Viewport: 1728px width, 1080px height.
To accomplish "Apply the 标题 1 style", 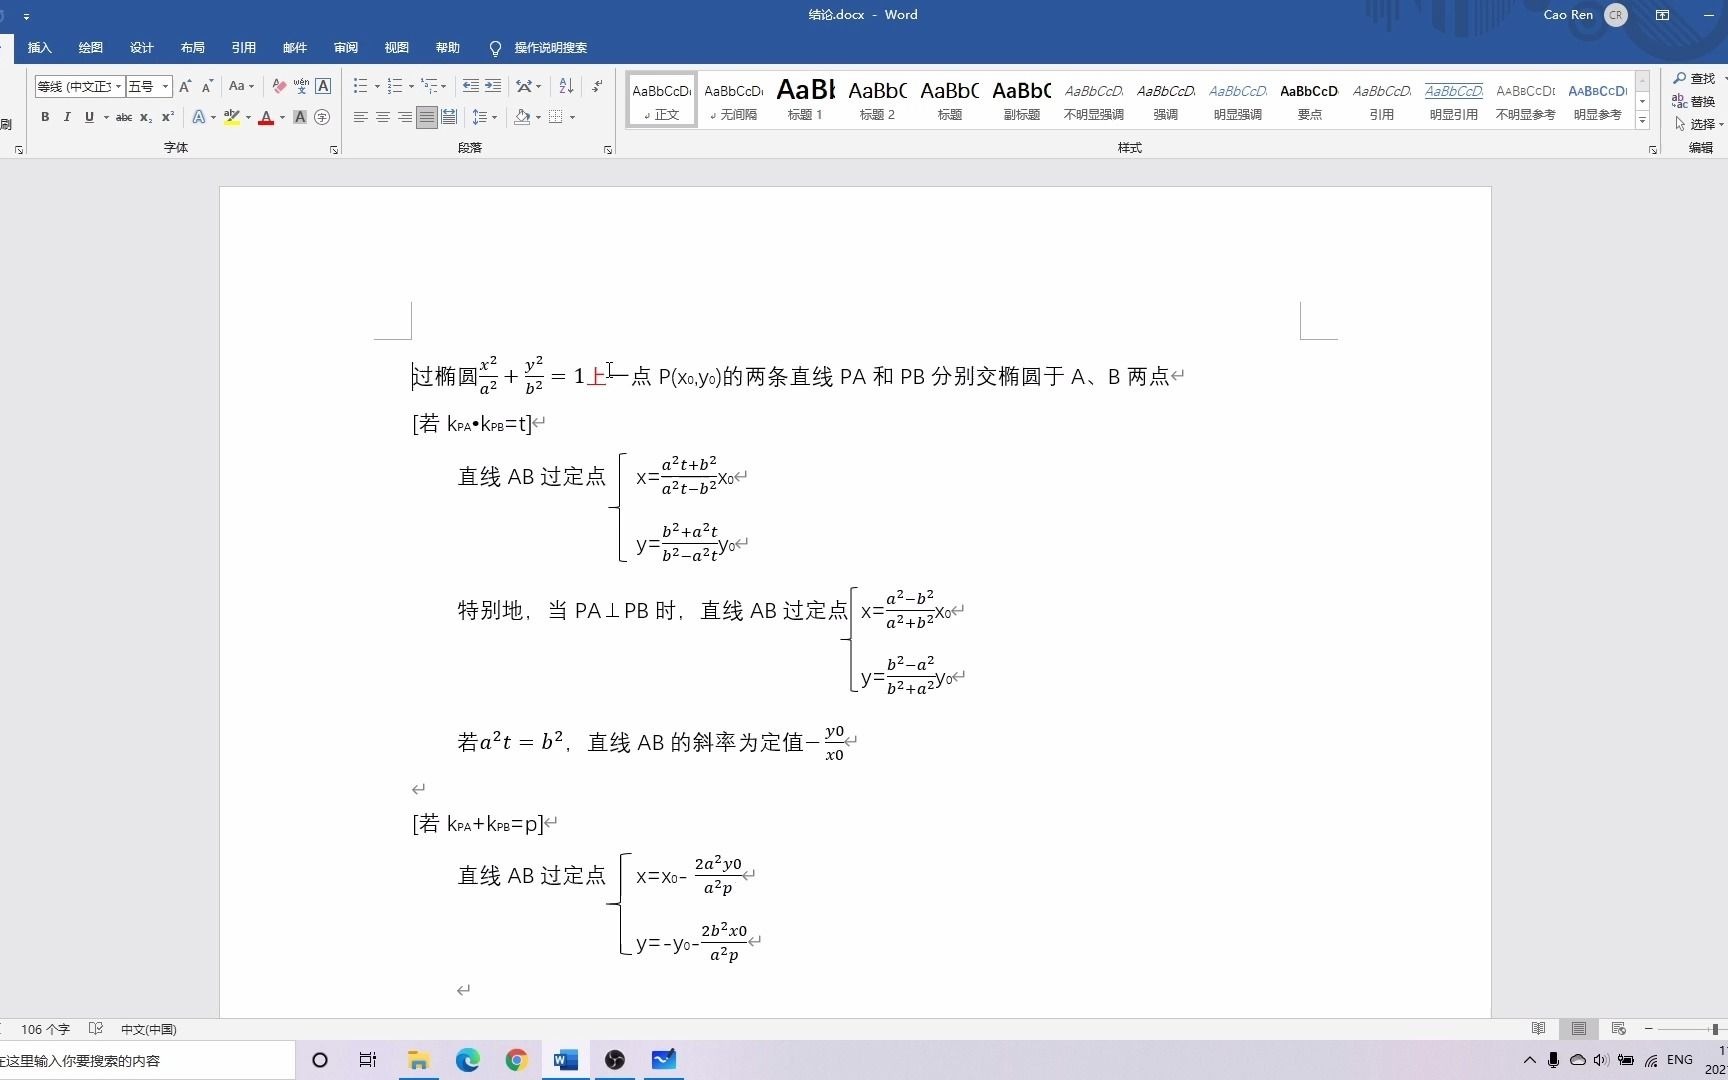I will [804, 100].
